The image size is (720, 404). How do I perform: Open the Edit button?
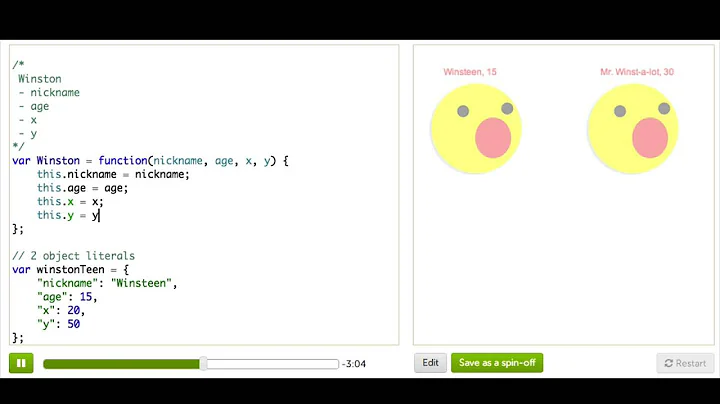[x=430, y=363]
